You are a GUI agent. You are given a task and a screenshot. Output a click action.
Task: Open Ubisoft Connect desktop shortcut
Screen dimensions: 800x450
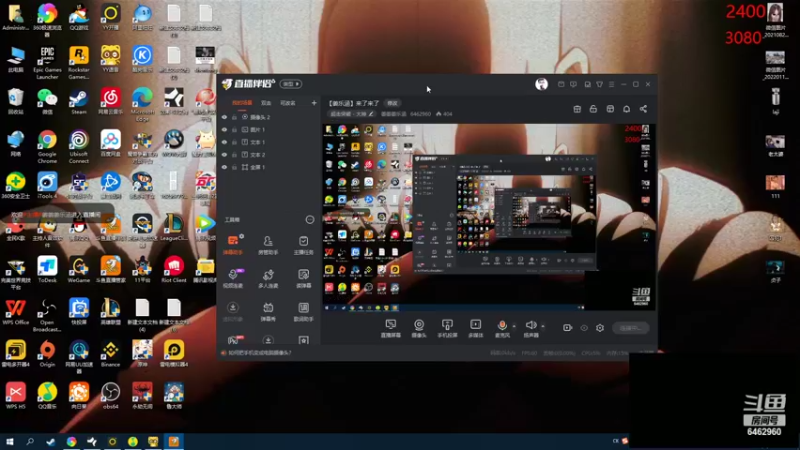click(79, 147)
